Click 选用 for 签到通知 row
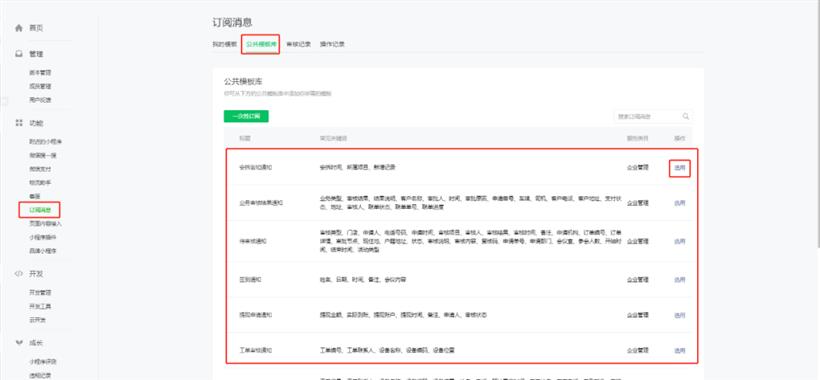 pos(679,280)
